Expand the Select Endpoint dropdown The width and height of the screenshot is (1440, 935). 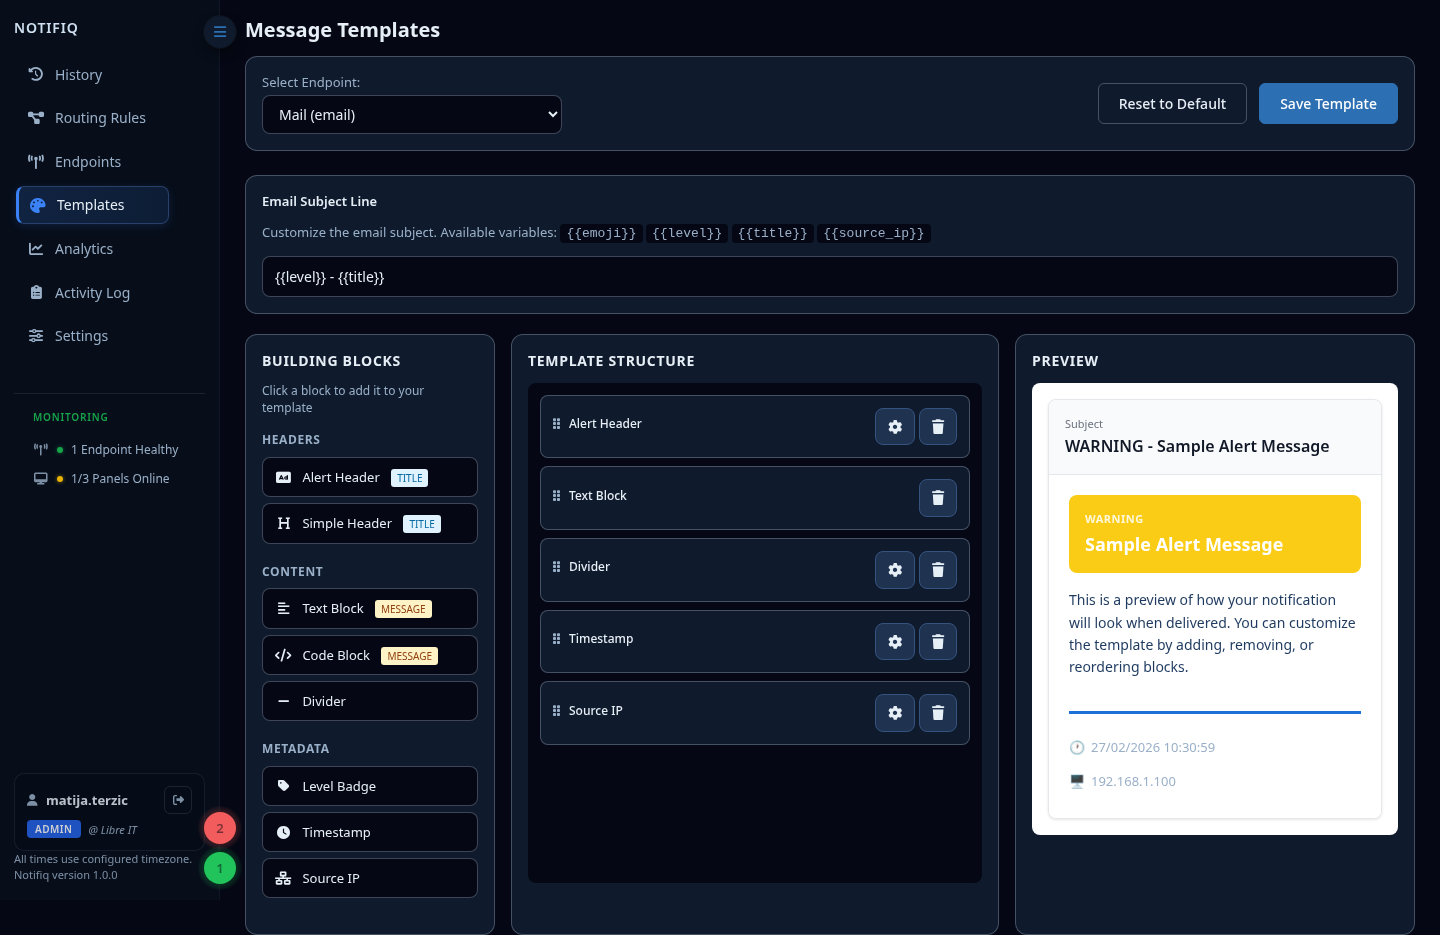412,115
